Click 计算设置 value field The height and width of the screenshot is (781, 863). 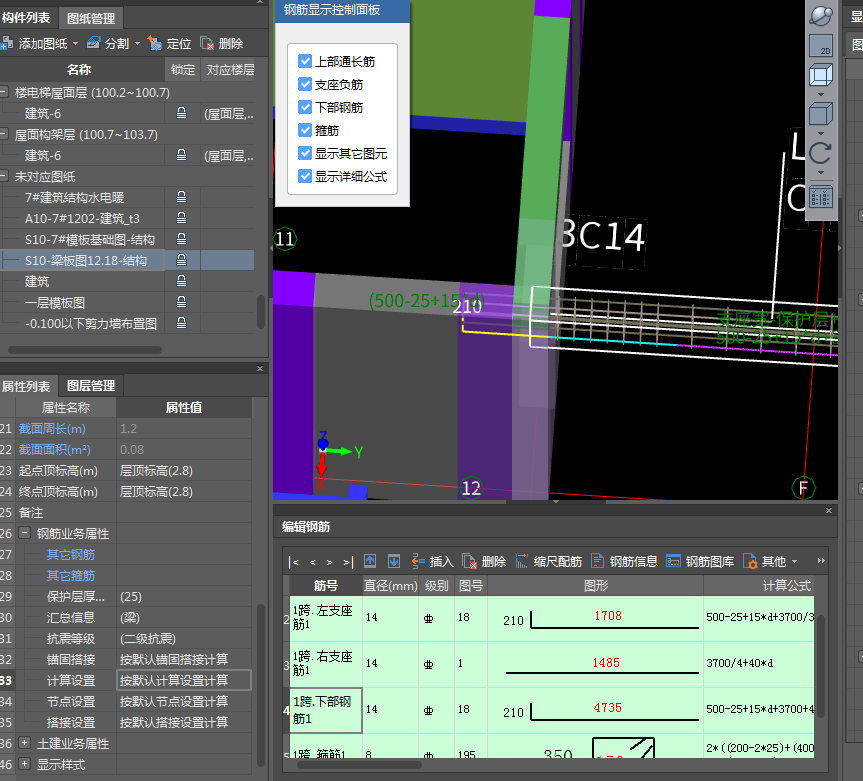click(184, 680)
